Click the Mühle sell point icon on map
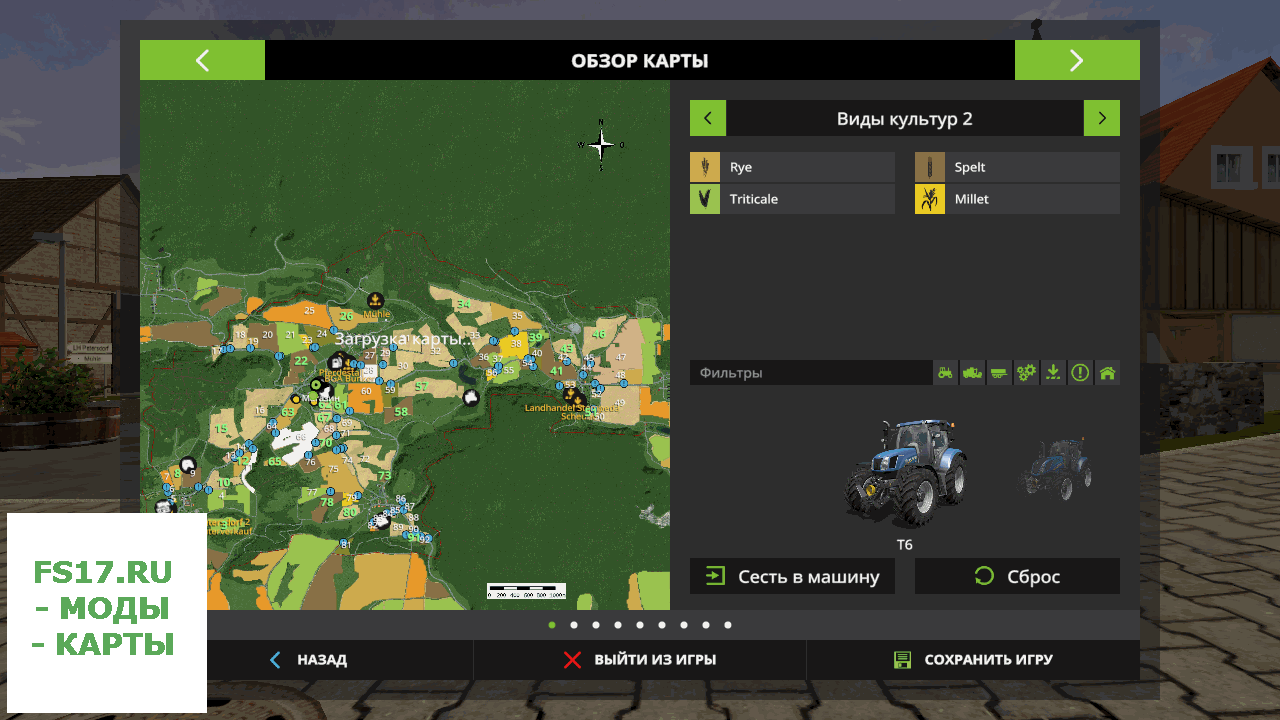Screen dimensions: 1280x720 375,299
